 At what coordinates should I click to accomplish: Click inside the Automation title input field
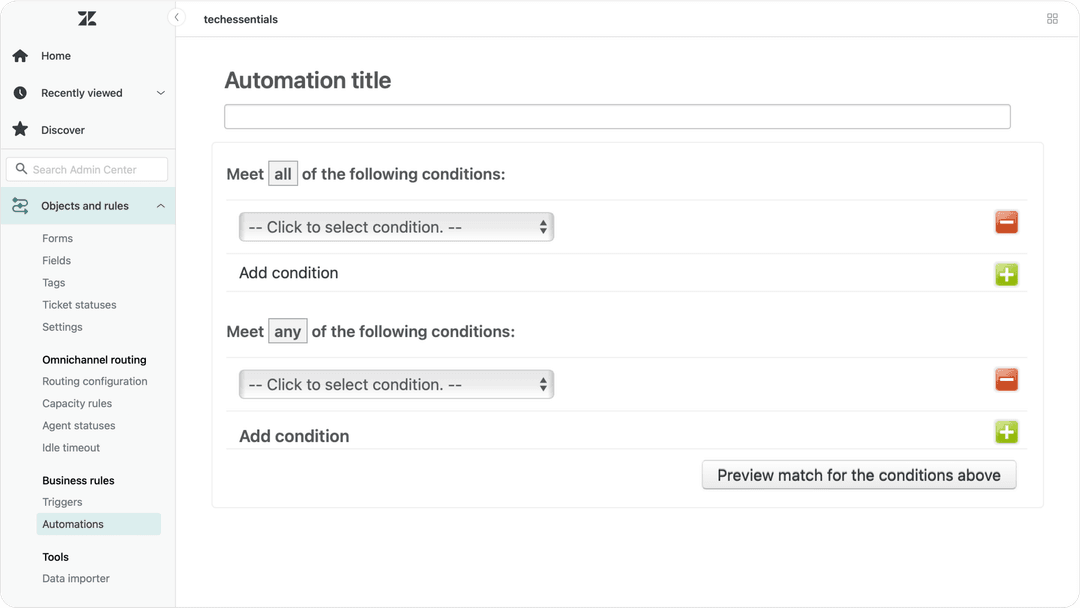(616, 116)
